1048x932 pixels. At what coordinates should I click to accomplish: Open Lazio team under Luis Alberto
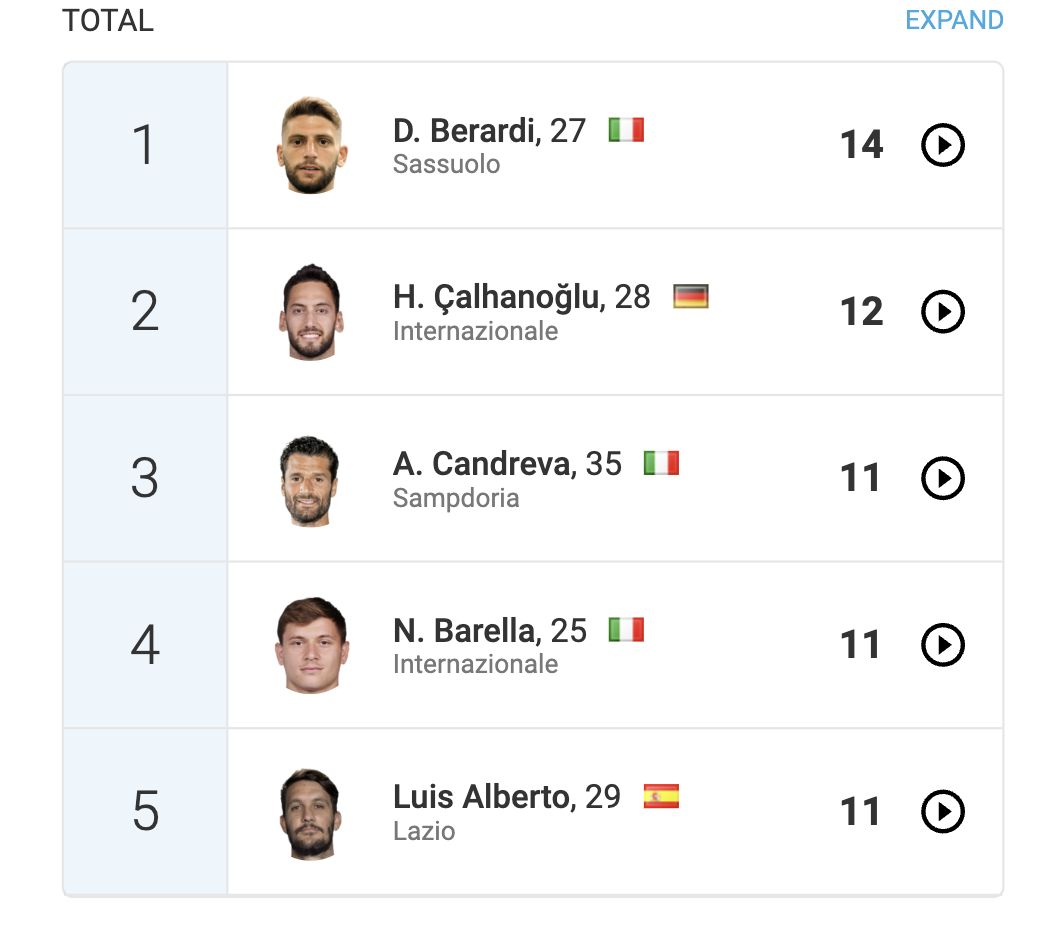[x=424, y=831]
